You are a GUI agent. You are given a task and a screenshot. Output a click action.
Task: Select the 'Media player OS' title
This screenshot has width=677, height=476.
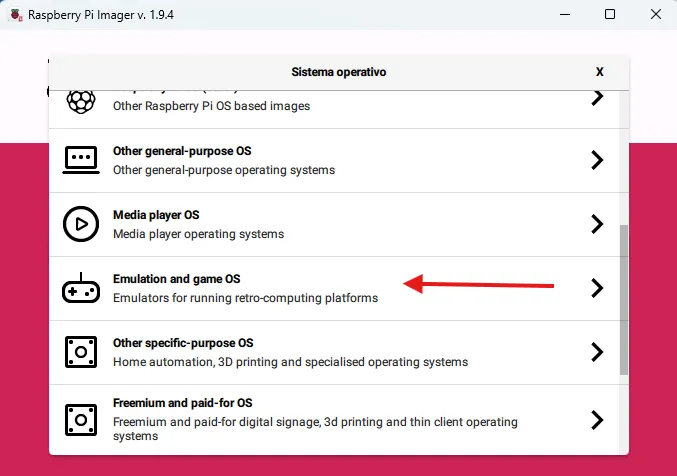click(x=156, y=215)
